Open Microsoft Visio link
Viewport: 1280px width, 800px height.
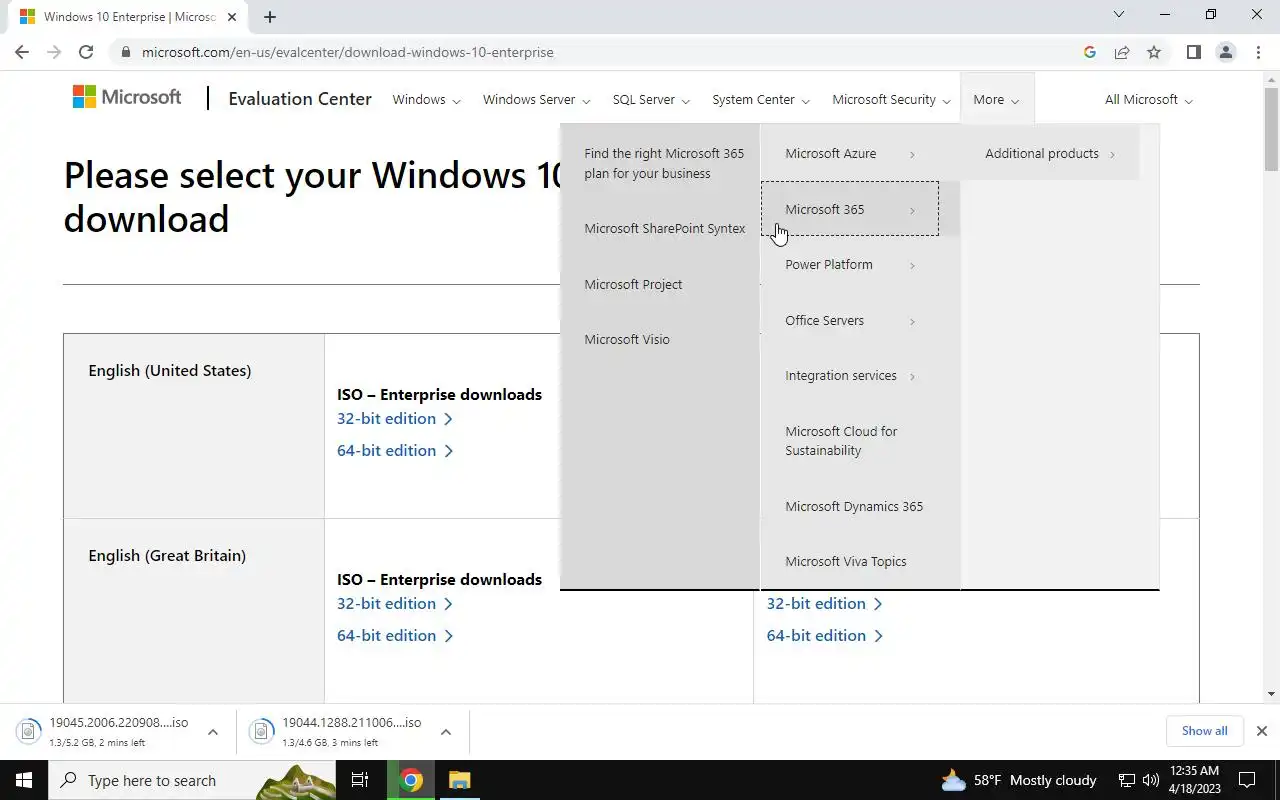[627, 339]
